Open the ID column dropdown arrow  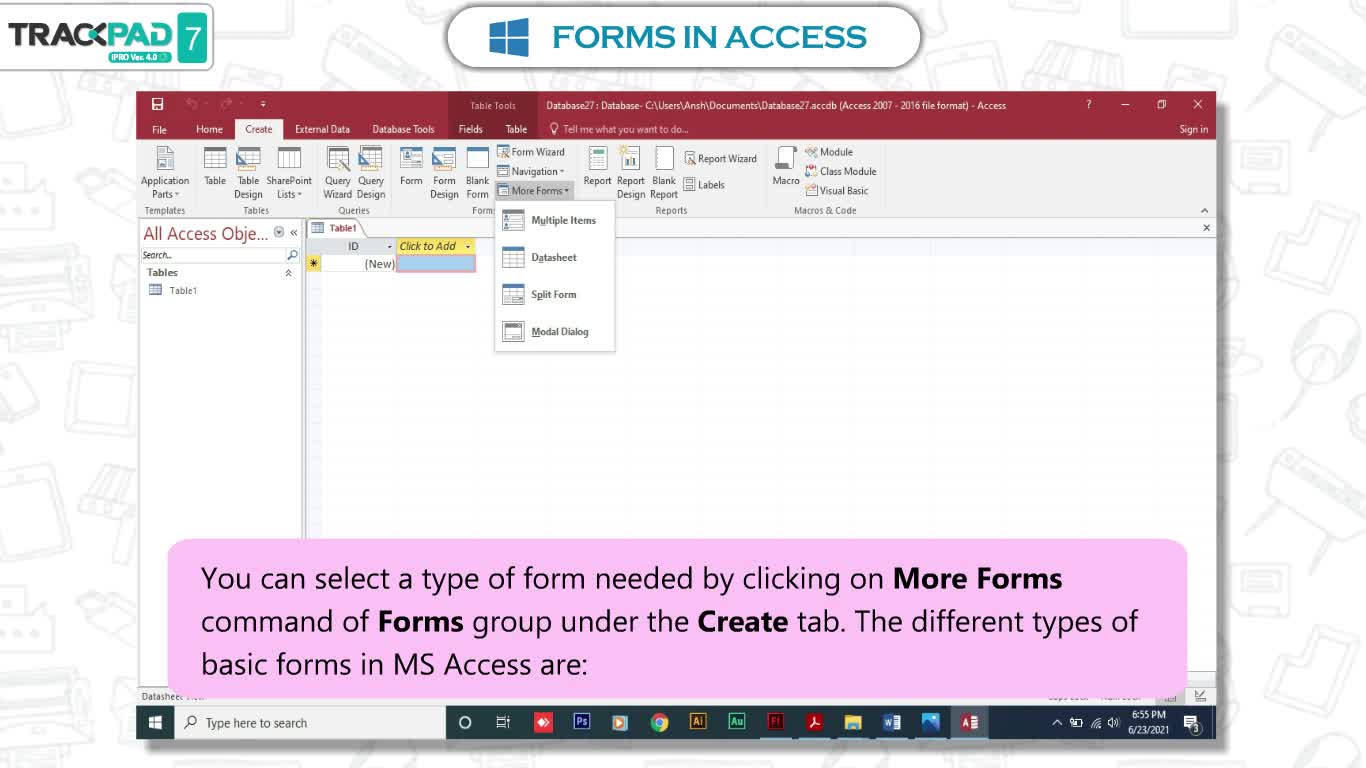(x=390, y=246)
